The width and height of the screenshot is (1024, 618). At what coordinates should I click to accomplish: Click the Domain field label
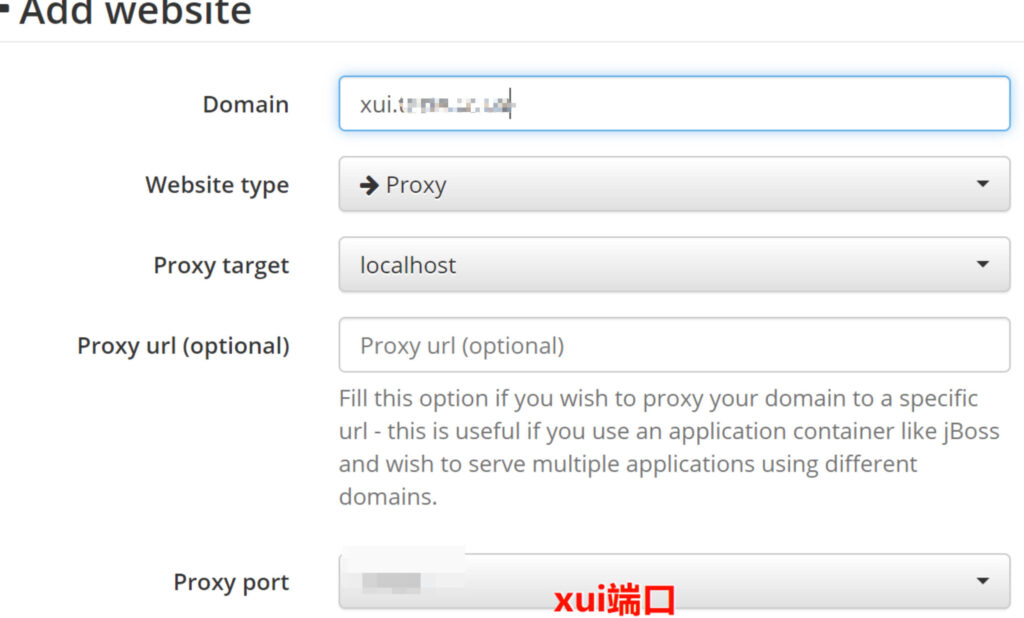[x=245, y=104]
